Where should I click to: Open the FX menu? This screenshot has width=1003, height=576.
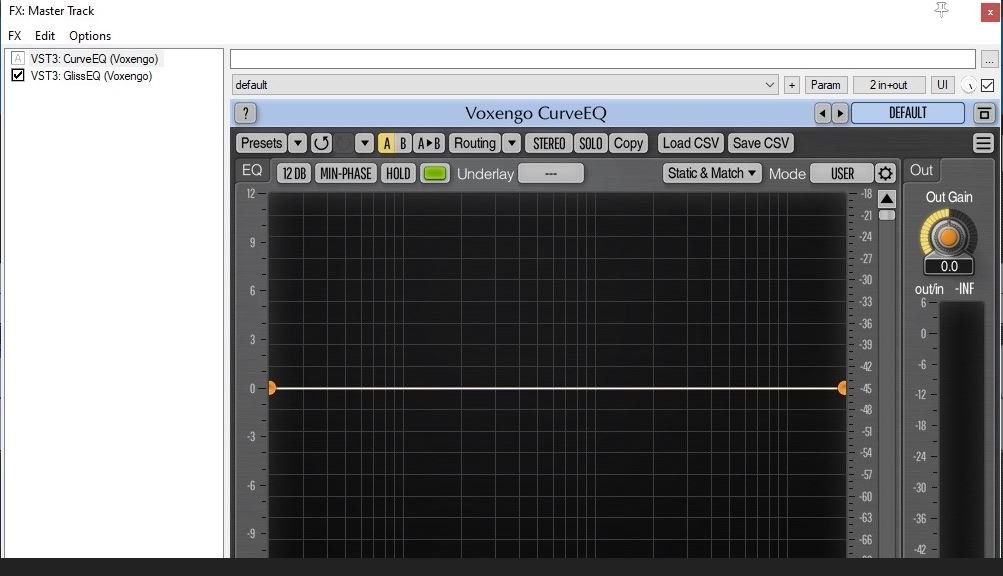[x=15, y=36]
